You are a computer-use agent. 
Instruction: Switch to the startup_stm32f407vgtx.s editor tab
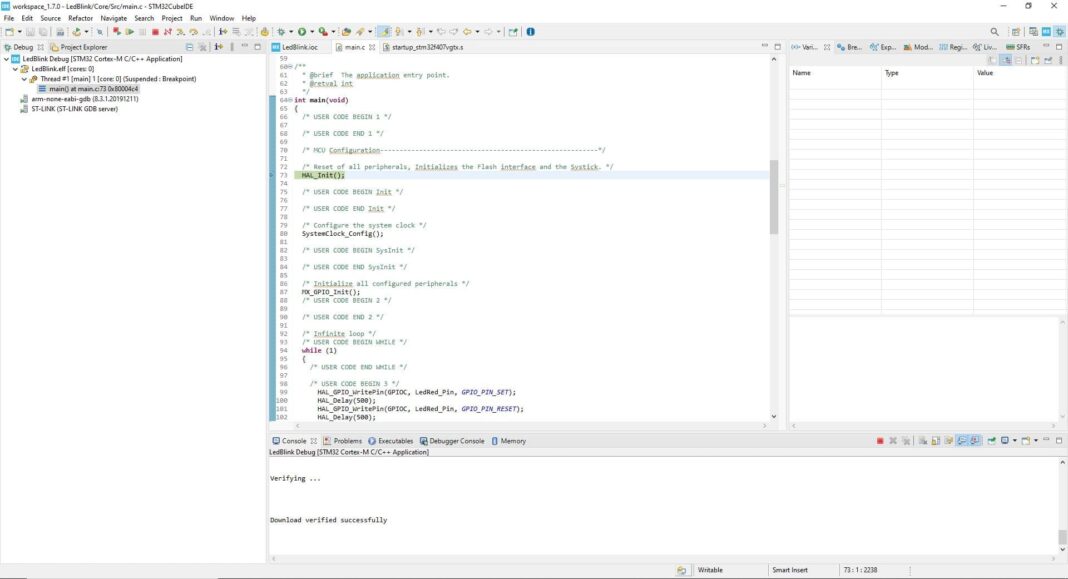click(x=427, y=47)
